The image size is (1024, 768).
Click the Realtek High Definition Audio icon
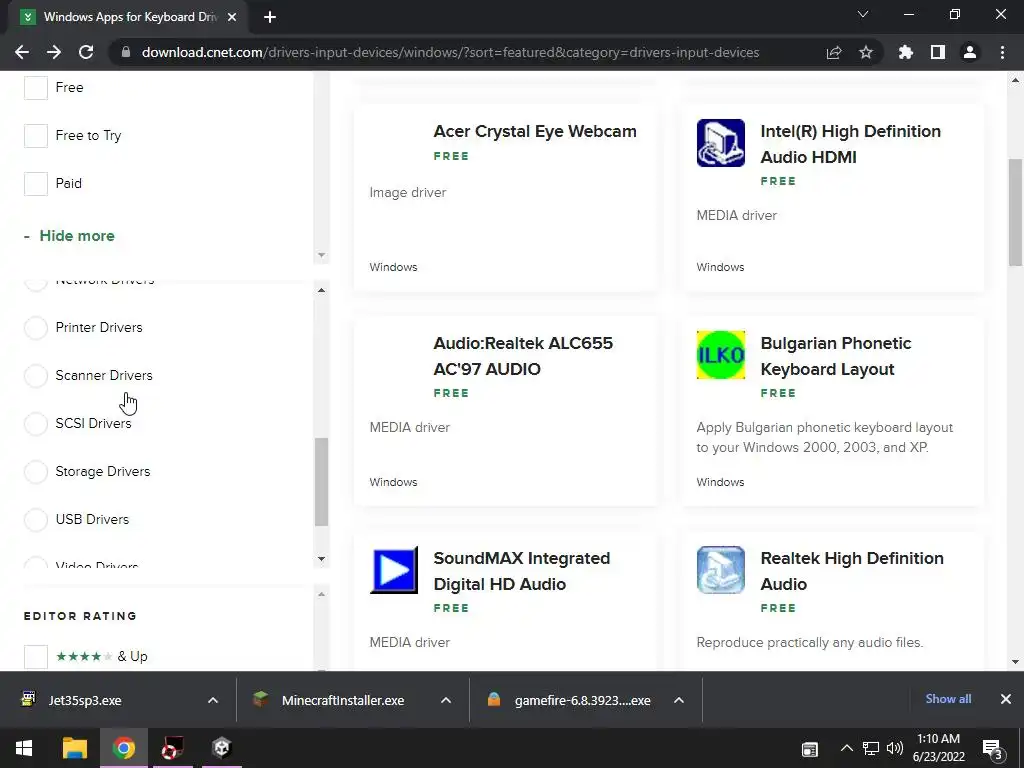[720, 570]
